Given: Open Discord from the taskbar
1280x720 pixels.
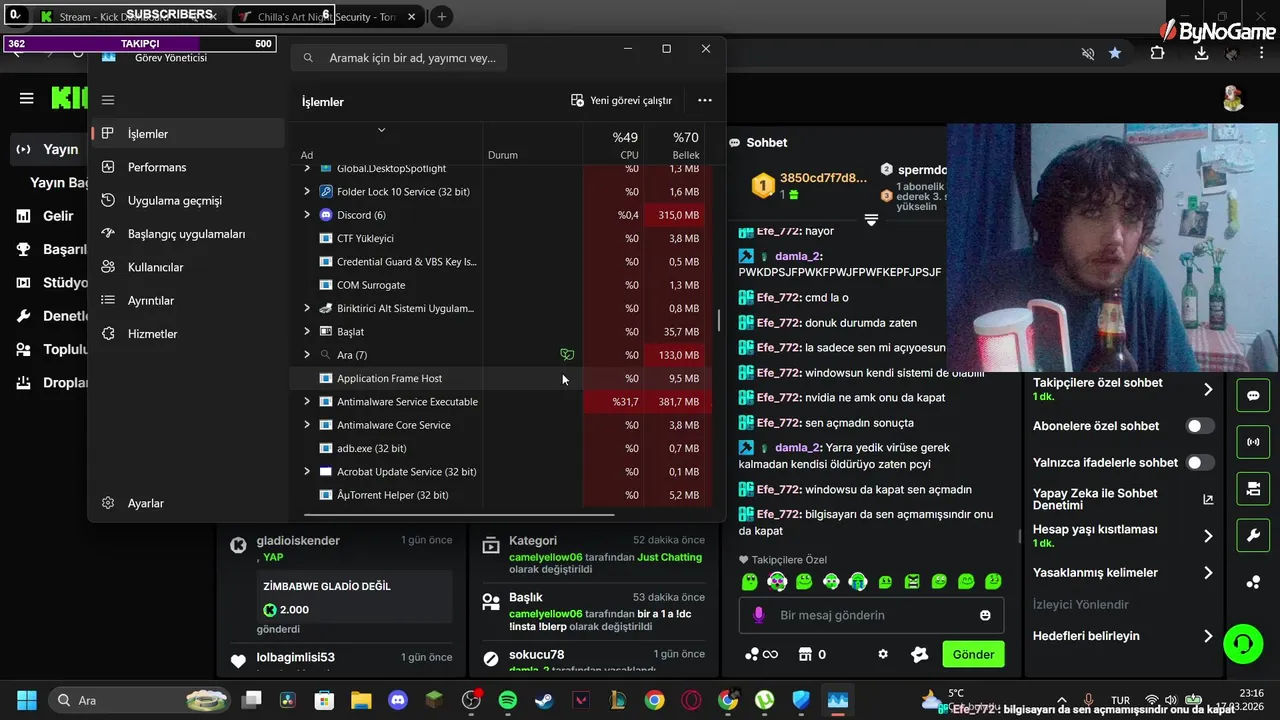Looking at the screenshot, I should pos(398,700).
